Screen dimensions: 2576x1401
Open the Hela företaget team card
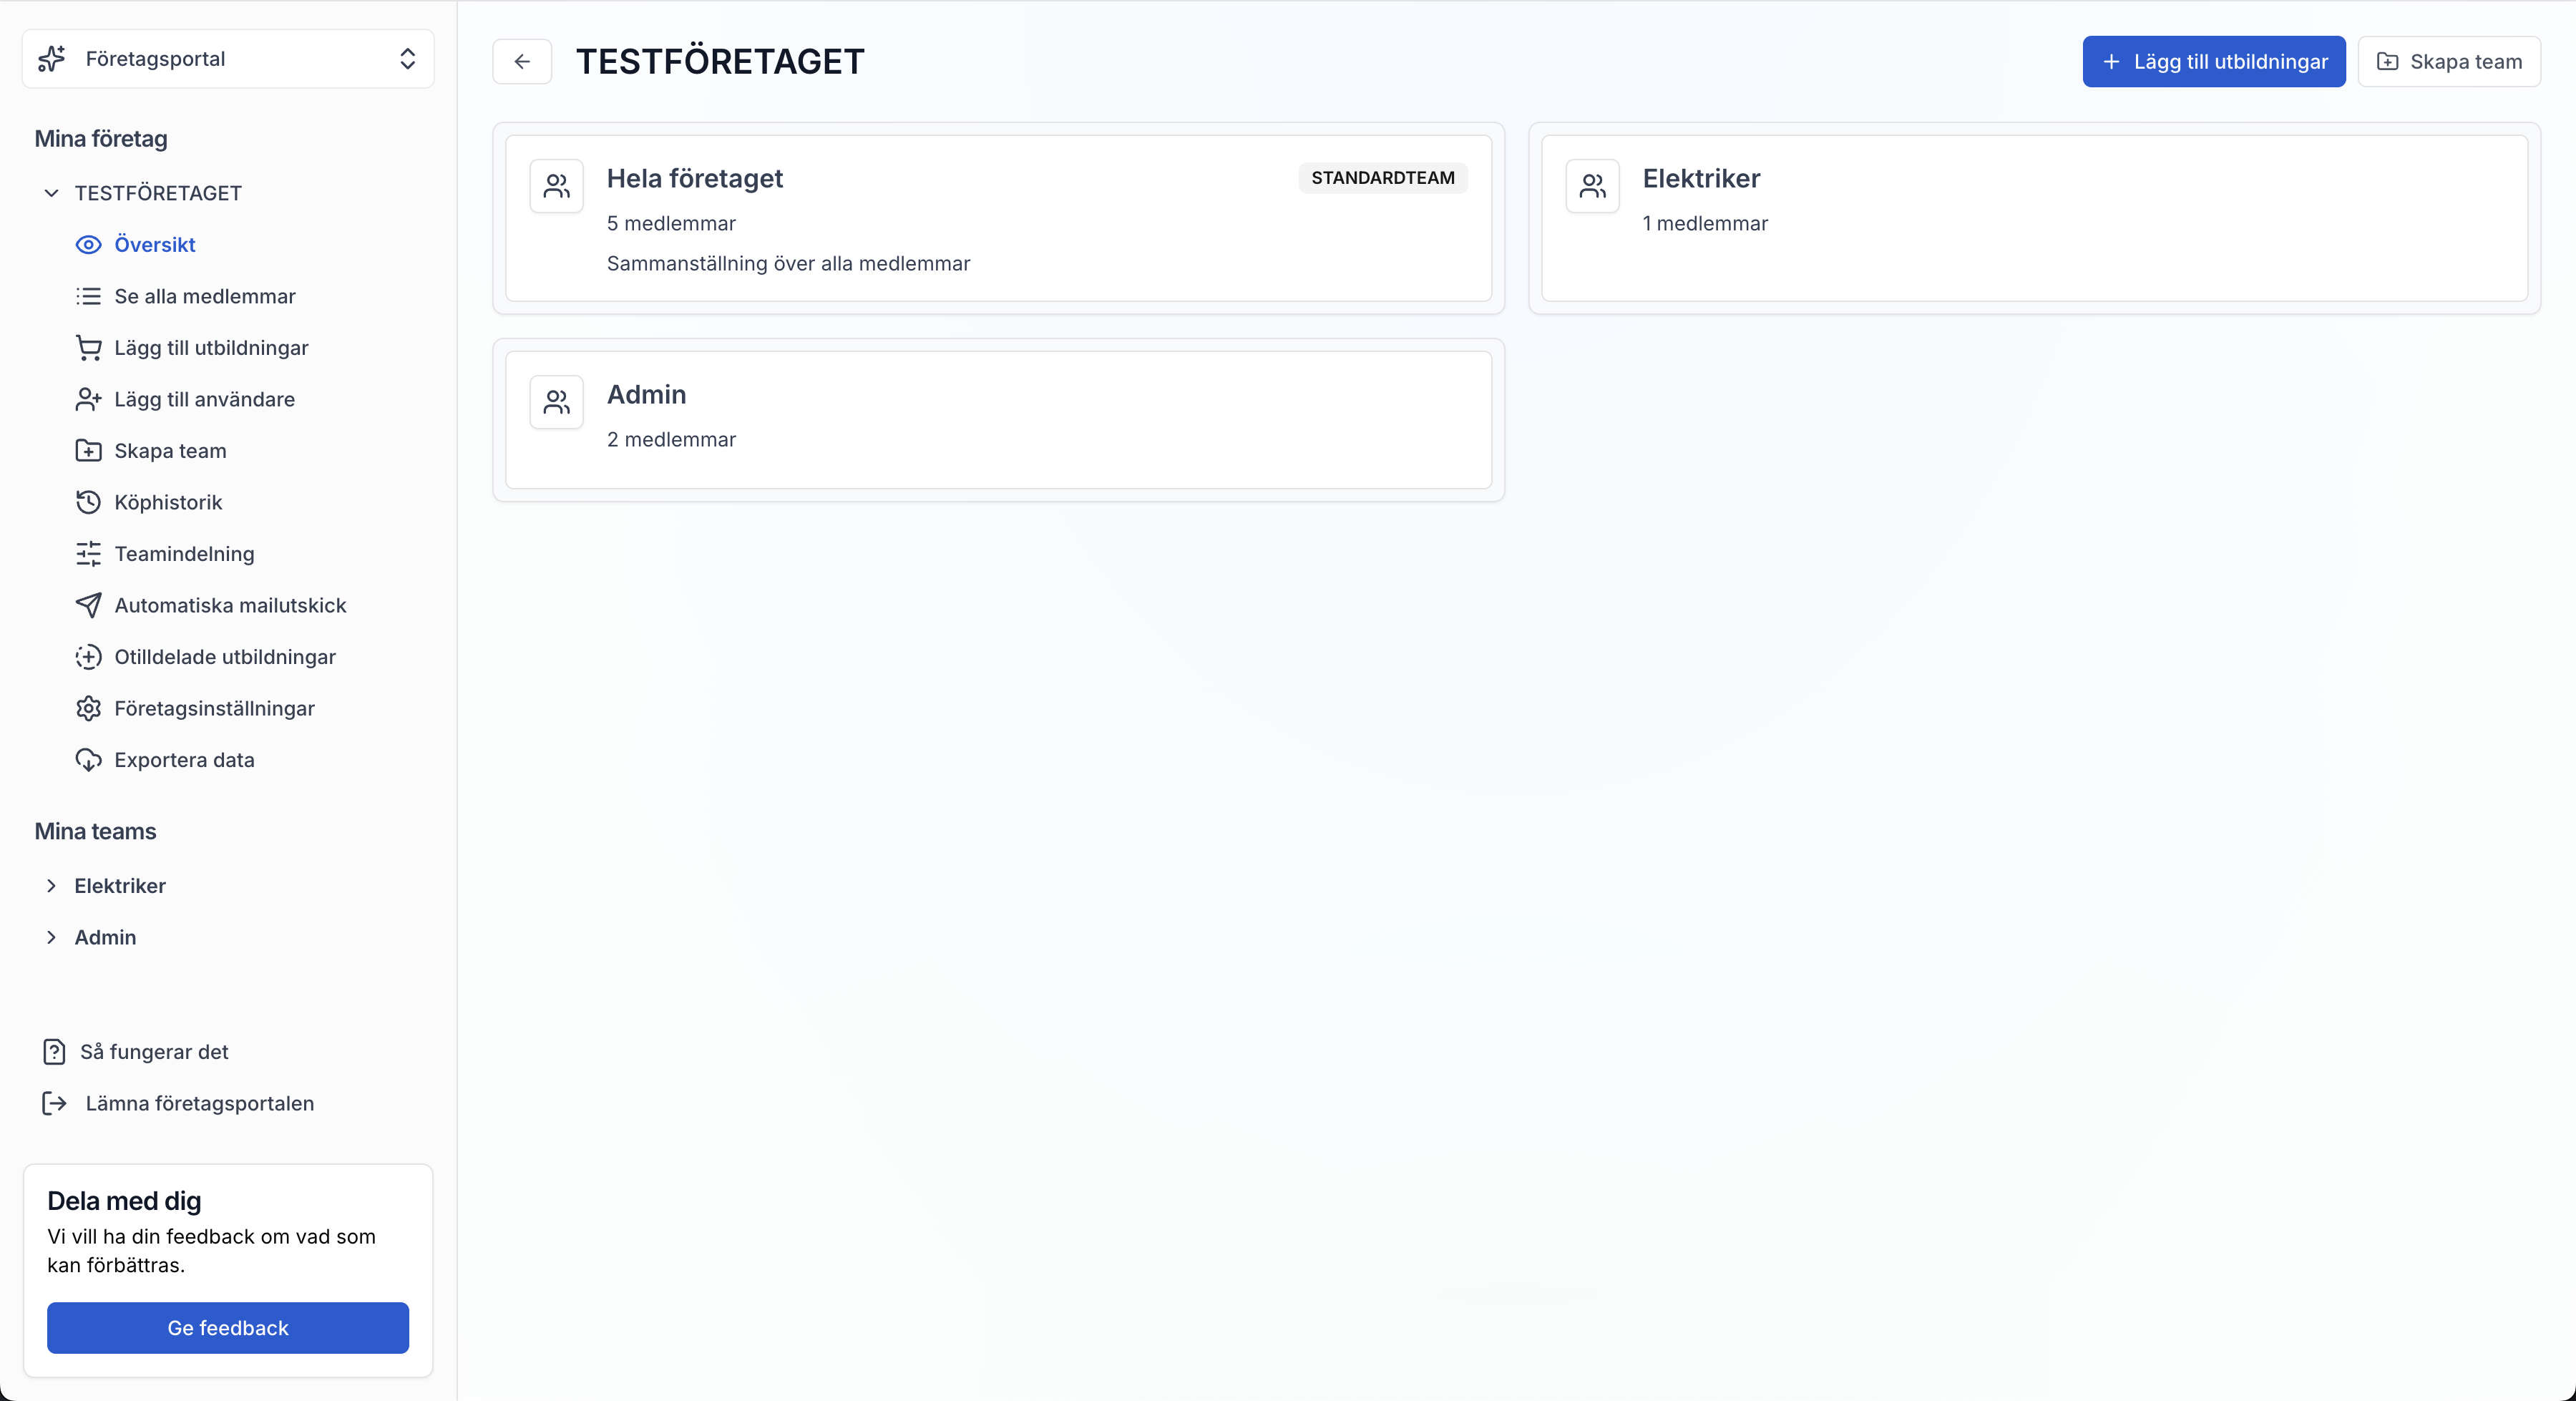(998, 218)
